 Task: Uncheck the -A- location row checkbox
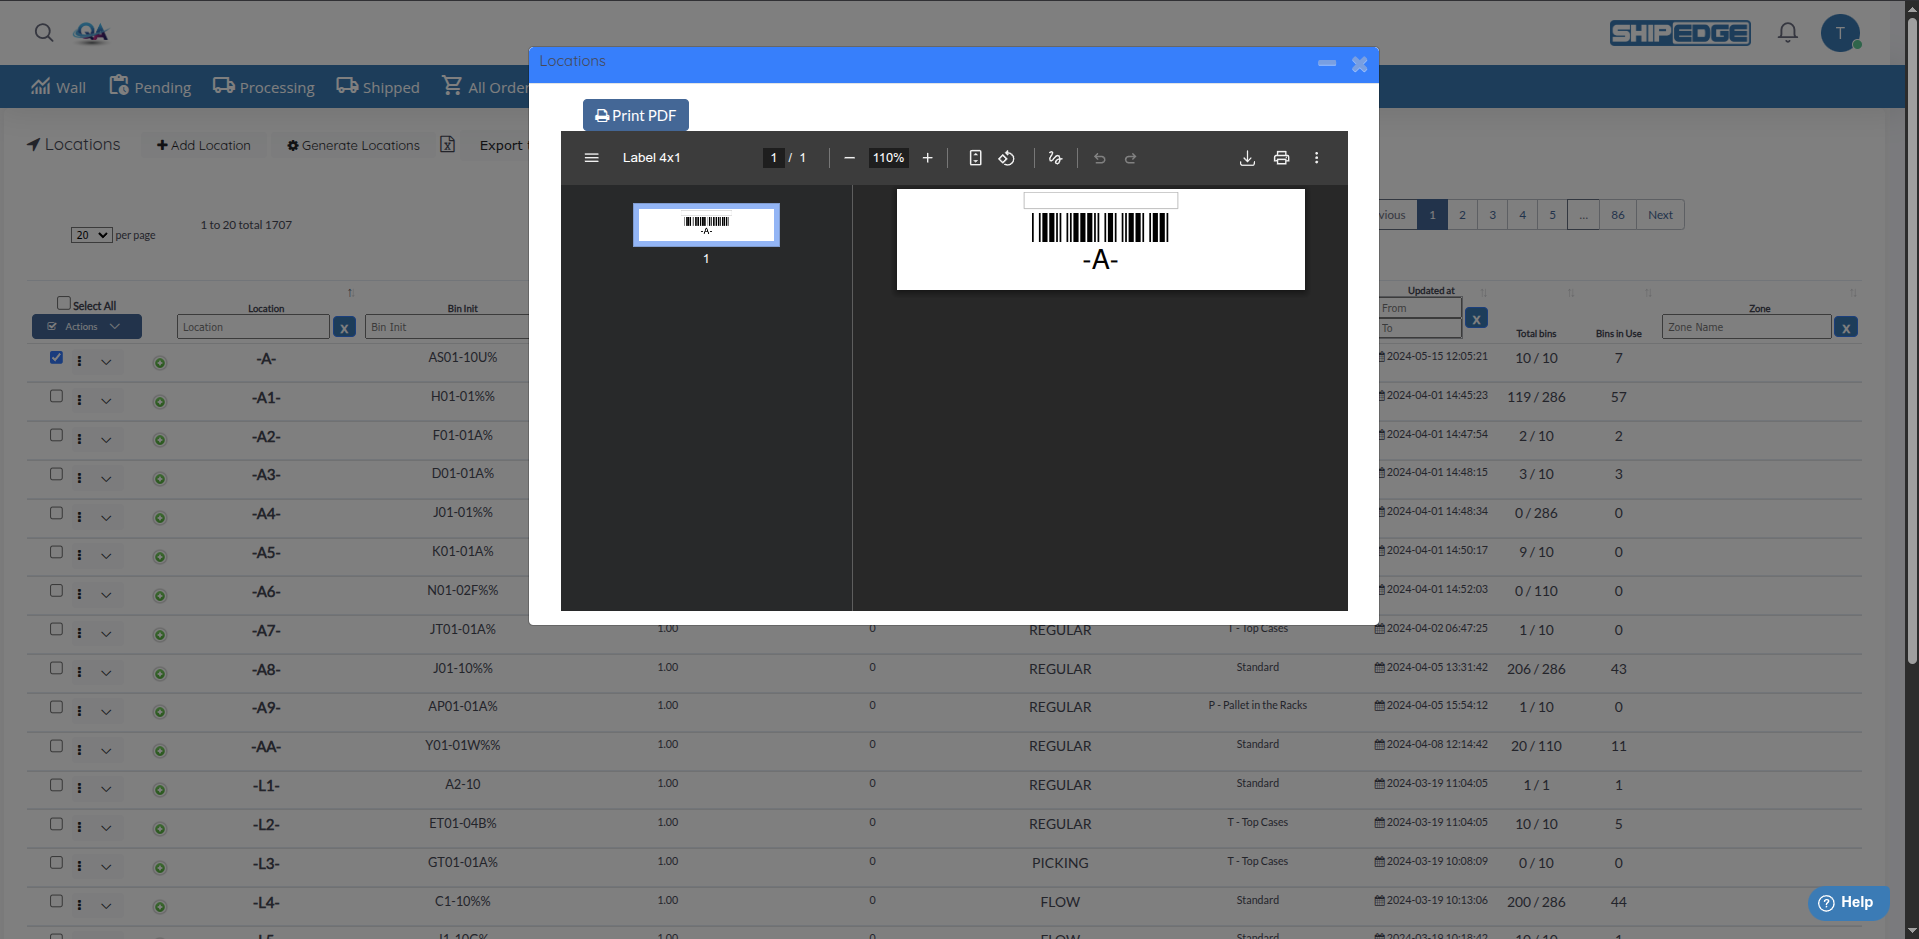pos(56,357)
